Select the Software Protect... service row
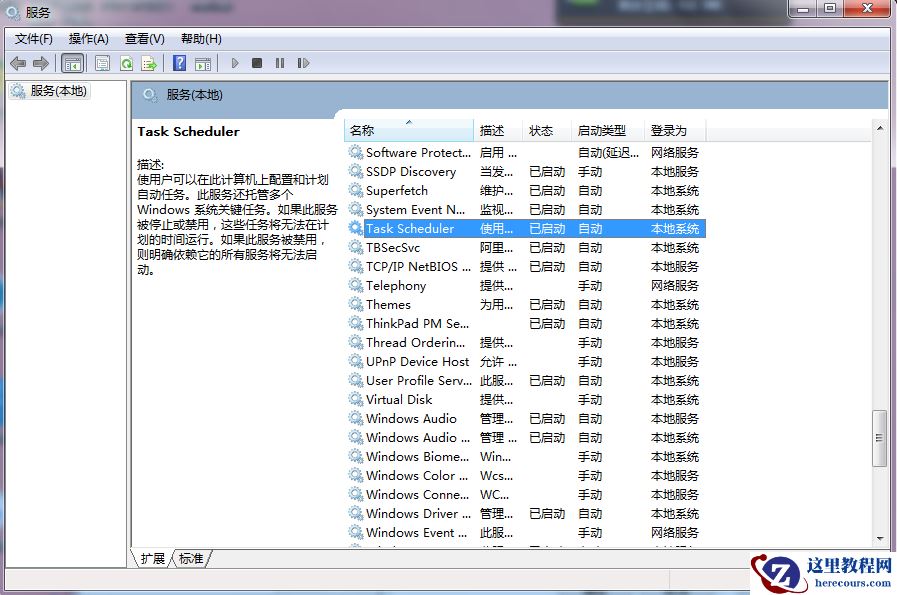The width and height of the screenshot is (897, 595). [x=526, y=153]
